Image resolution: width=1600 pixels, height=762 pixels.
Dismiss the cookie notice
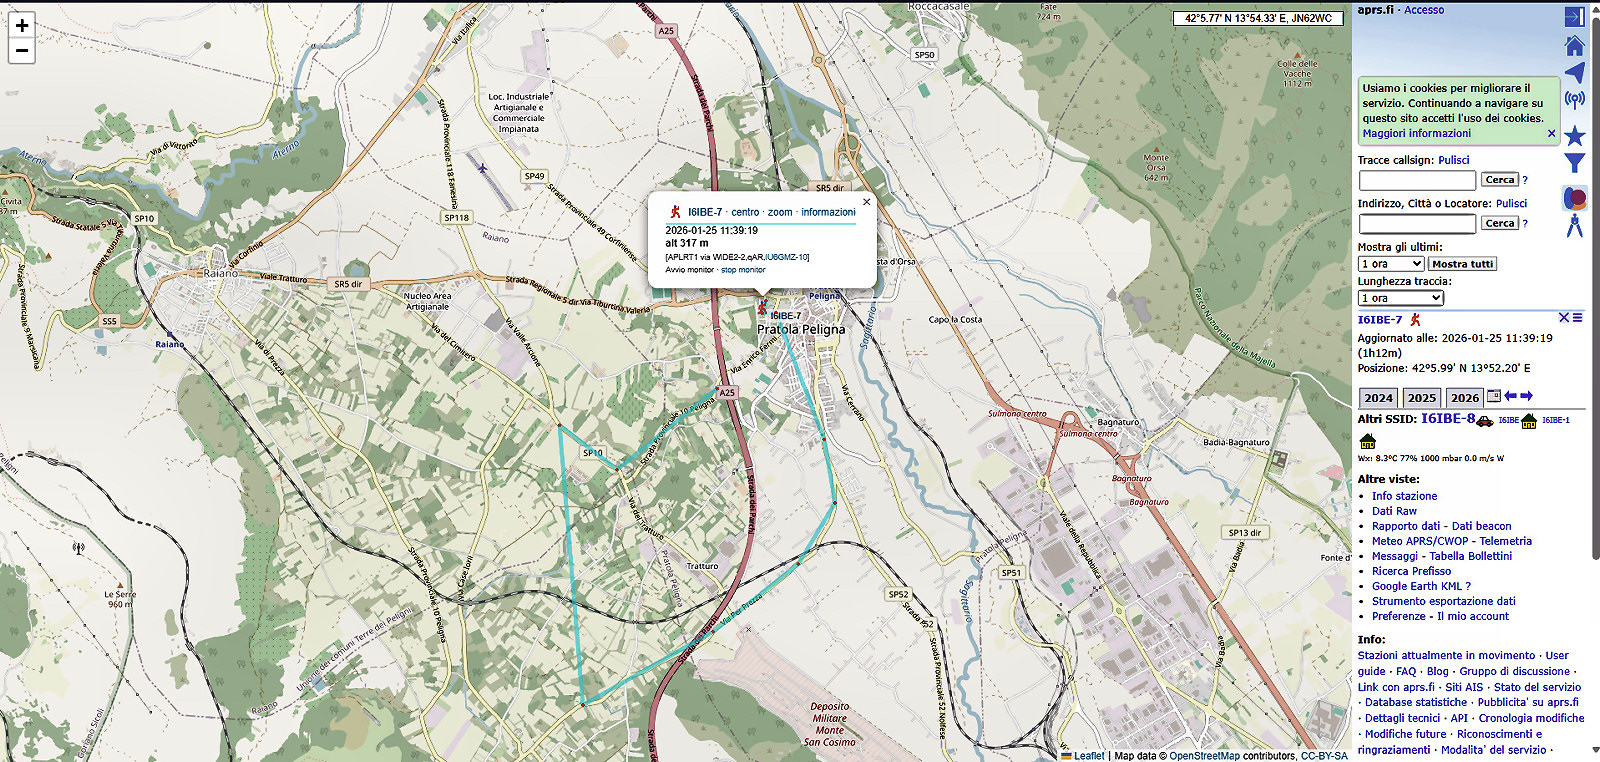(x=1551, y=134)
